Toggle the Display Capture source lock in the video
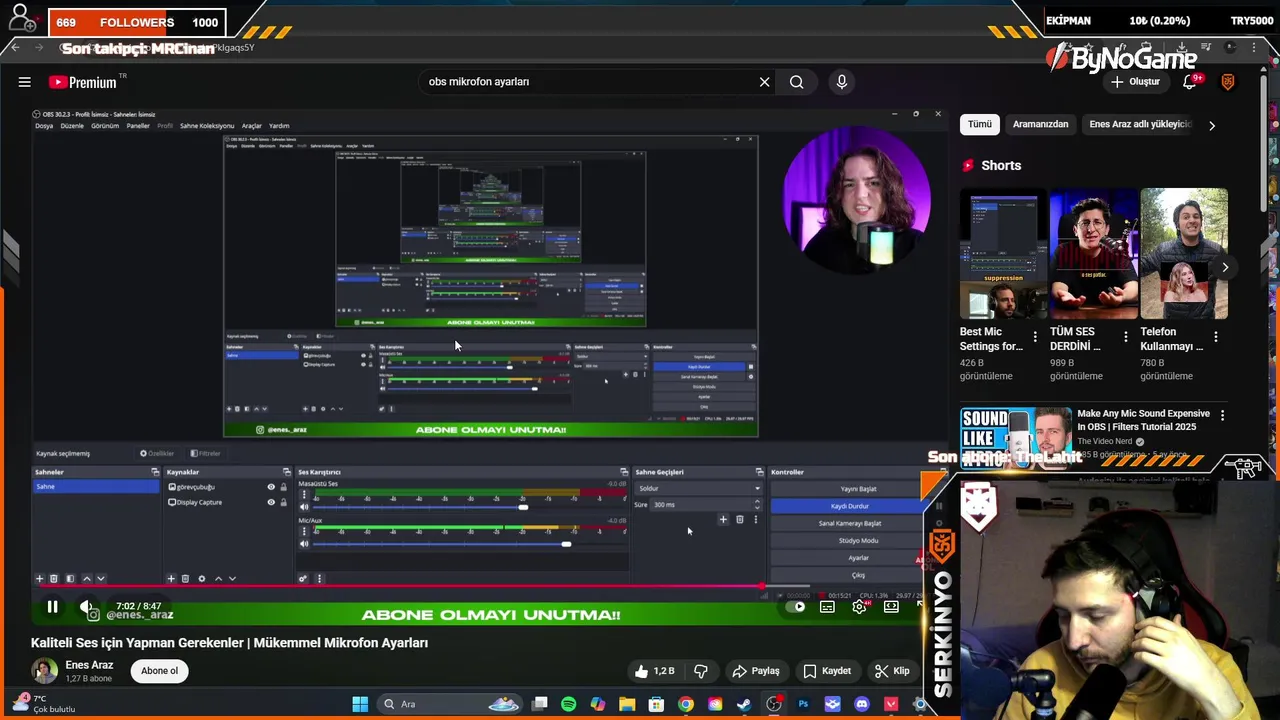The width and height of the screenshot is (1280, 720). [283, 502]
